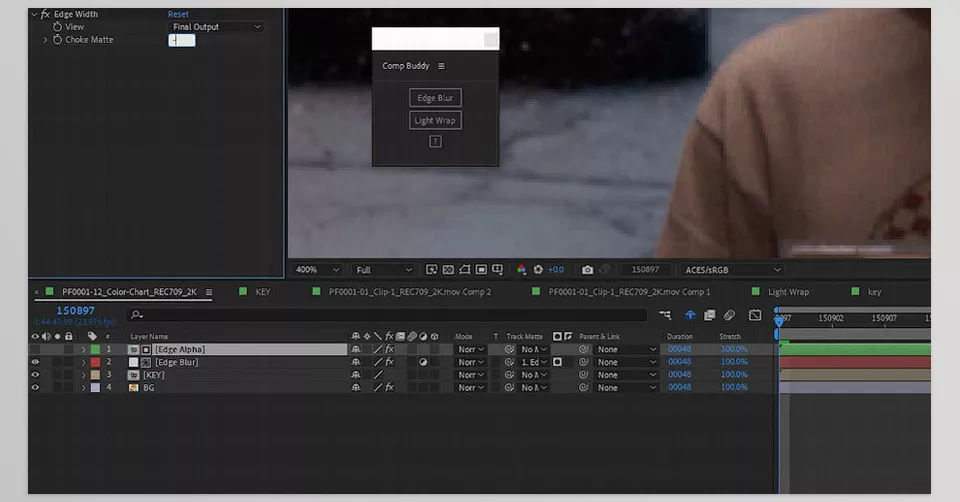
Task: Toggle transparency grid in viewer
Action: tap(448, 270)
